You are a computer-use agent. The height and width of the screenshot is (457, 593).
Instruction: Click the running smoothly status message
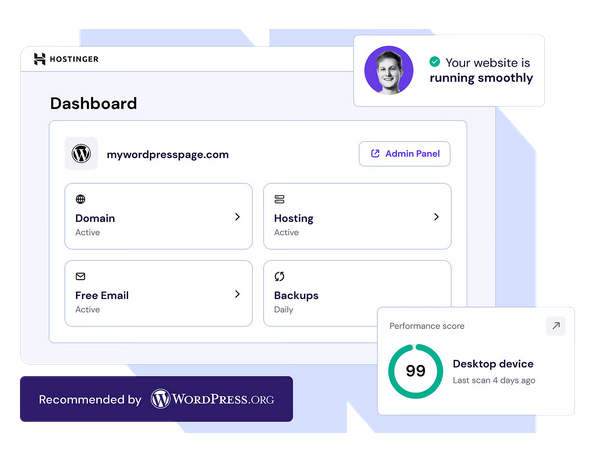click(x=481, y=70)
